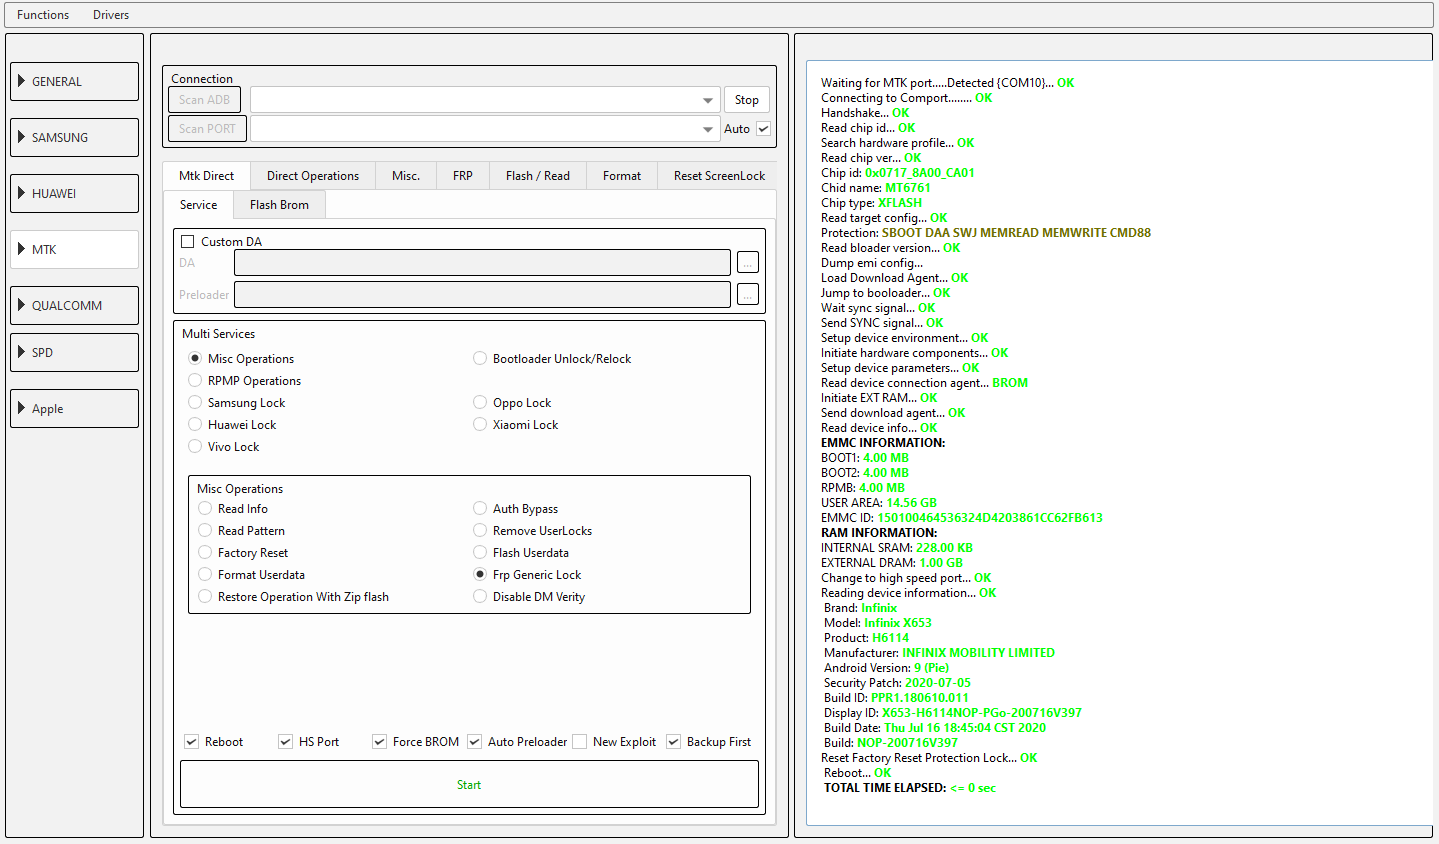This screenshot has height=844, width=1439.
Task: Switch to the Misc. tab
Action: 406,176
